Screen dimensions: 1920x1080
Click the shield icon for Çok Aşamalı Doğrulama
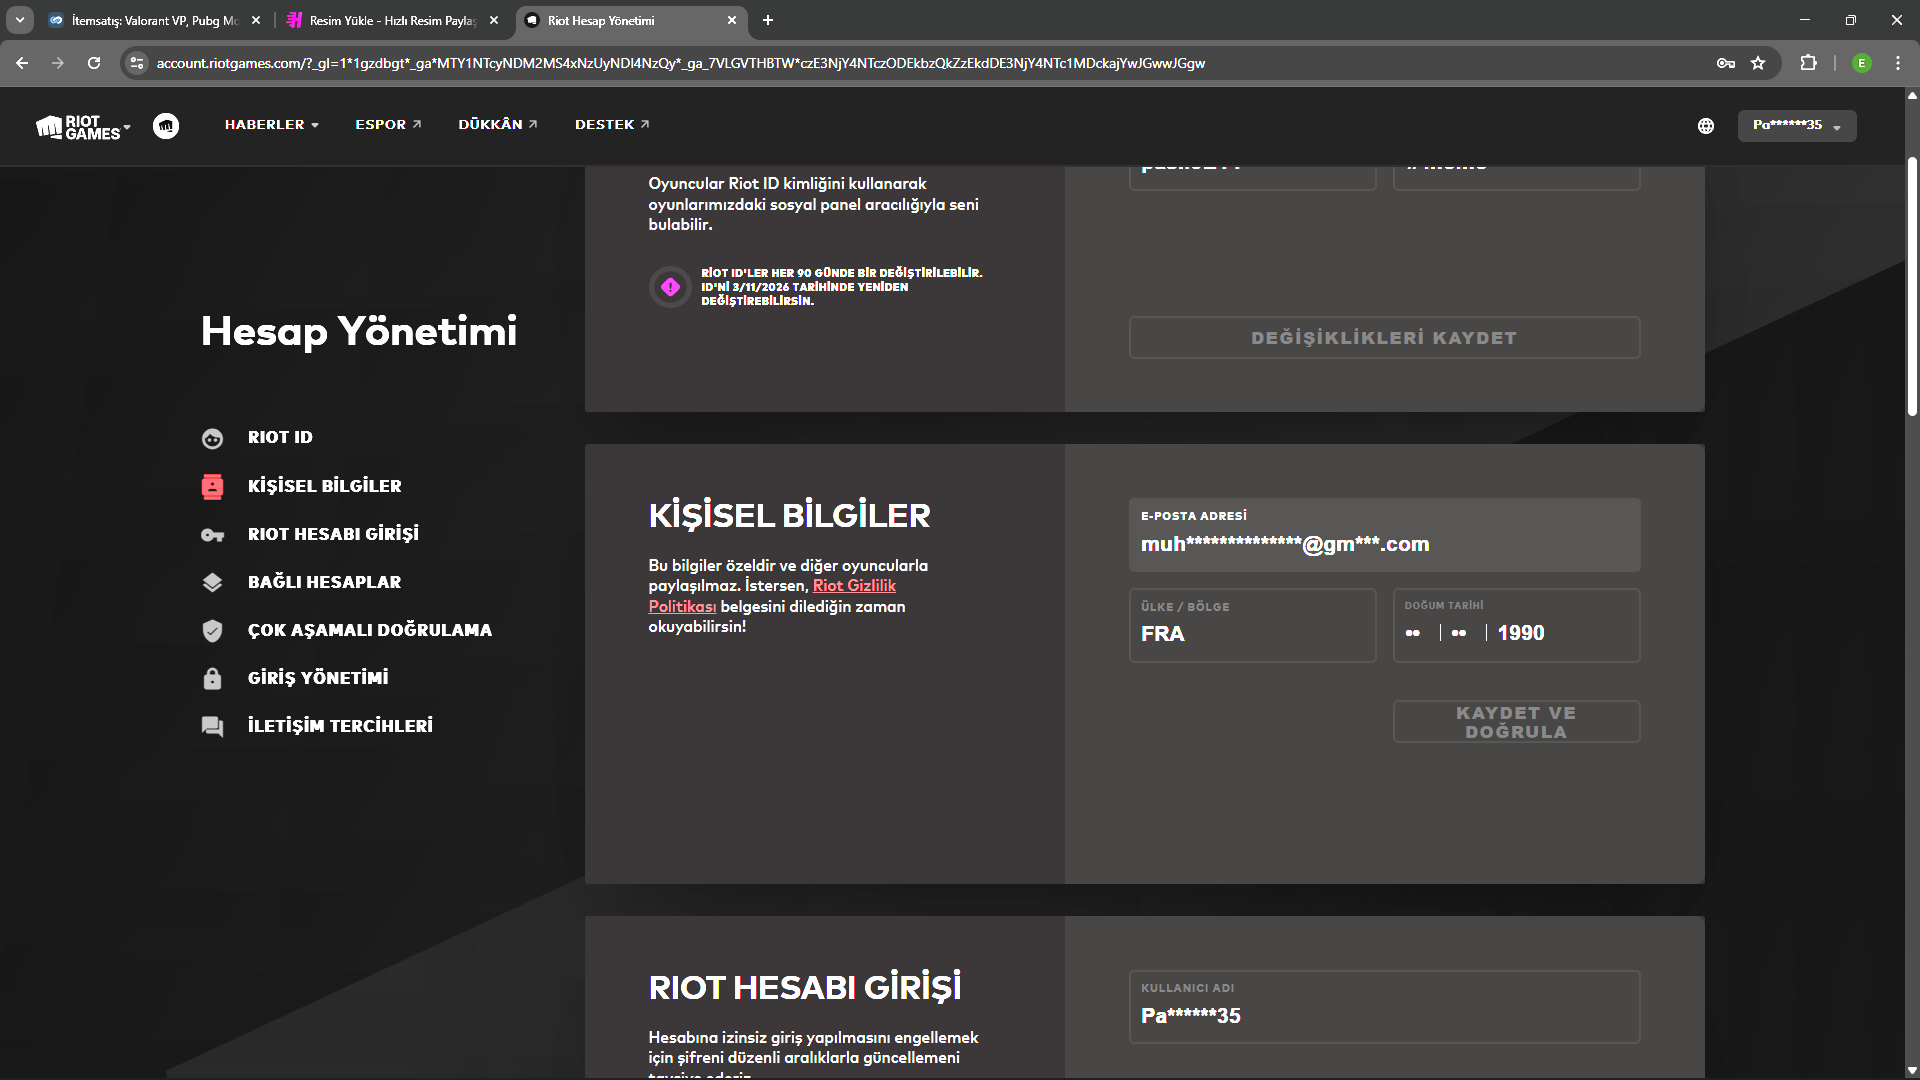pyautogui.click(x=212, y=630)
